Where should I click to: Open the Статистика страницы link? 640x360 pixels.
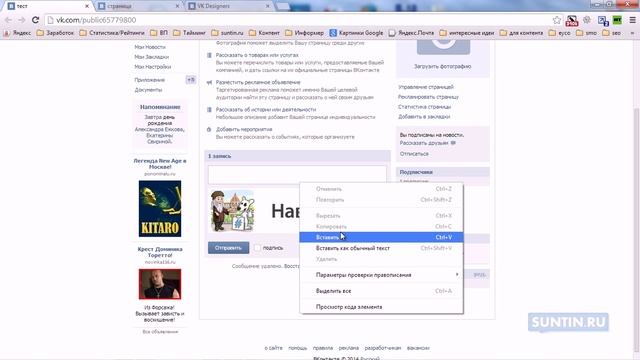424,107
